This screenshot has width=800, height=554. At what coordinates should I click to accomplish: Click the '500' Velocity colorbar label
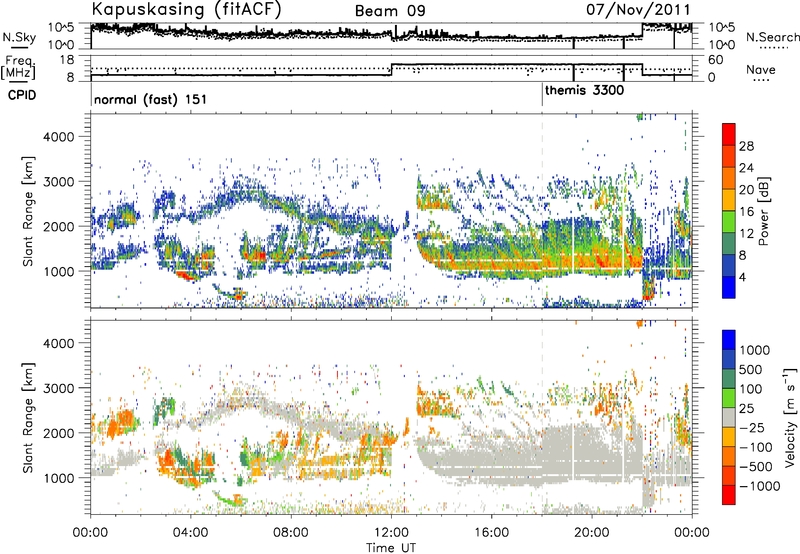click(752, 370)
